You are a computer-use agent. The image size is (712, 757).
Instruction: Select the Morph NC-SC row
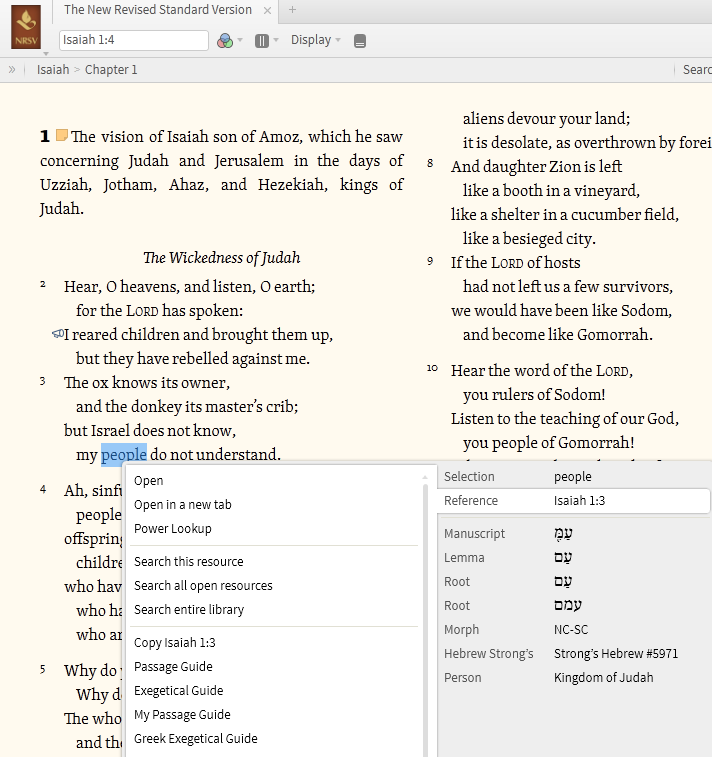[x=574, y=630]
